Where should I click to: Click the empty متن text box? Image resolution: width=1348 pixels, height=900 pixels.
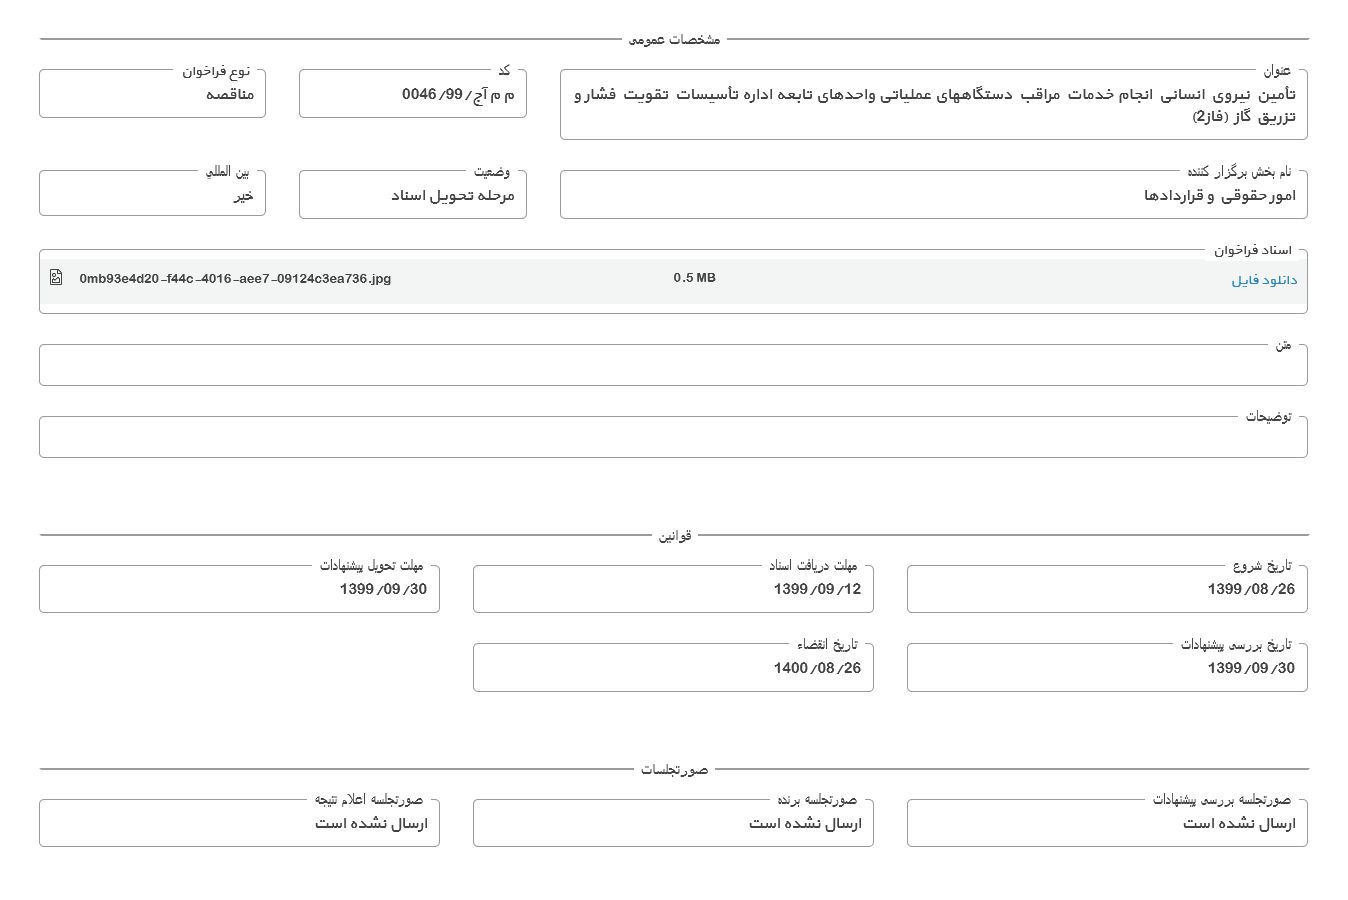[x=673, y=365]
